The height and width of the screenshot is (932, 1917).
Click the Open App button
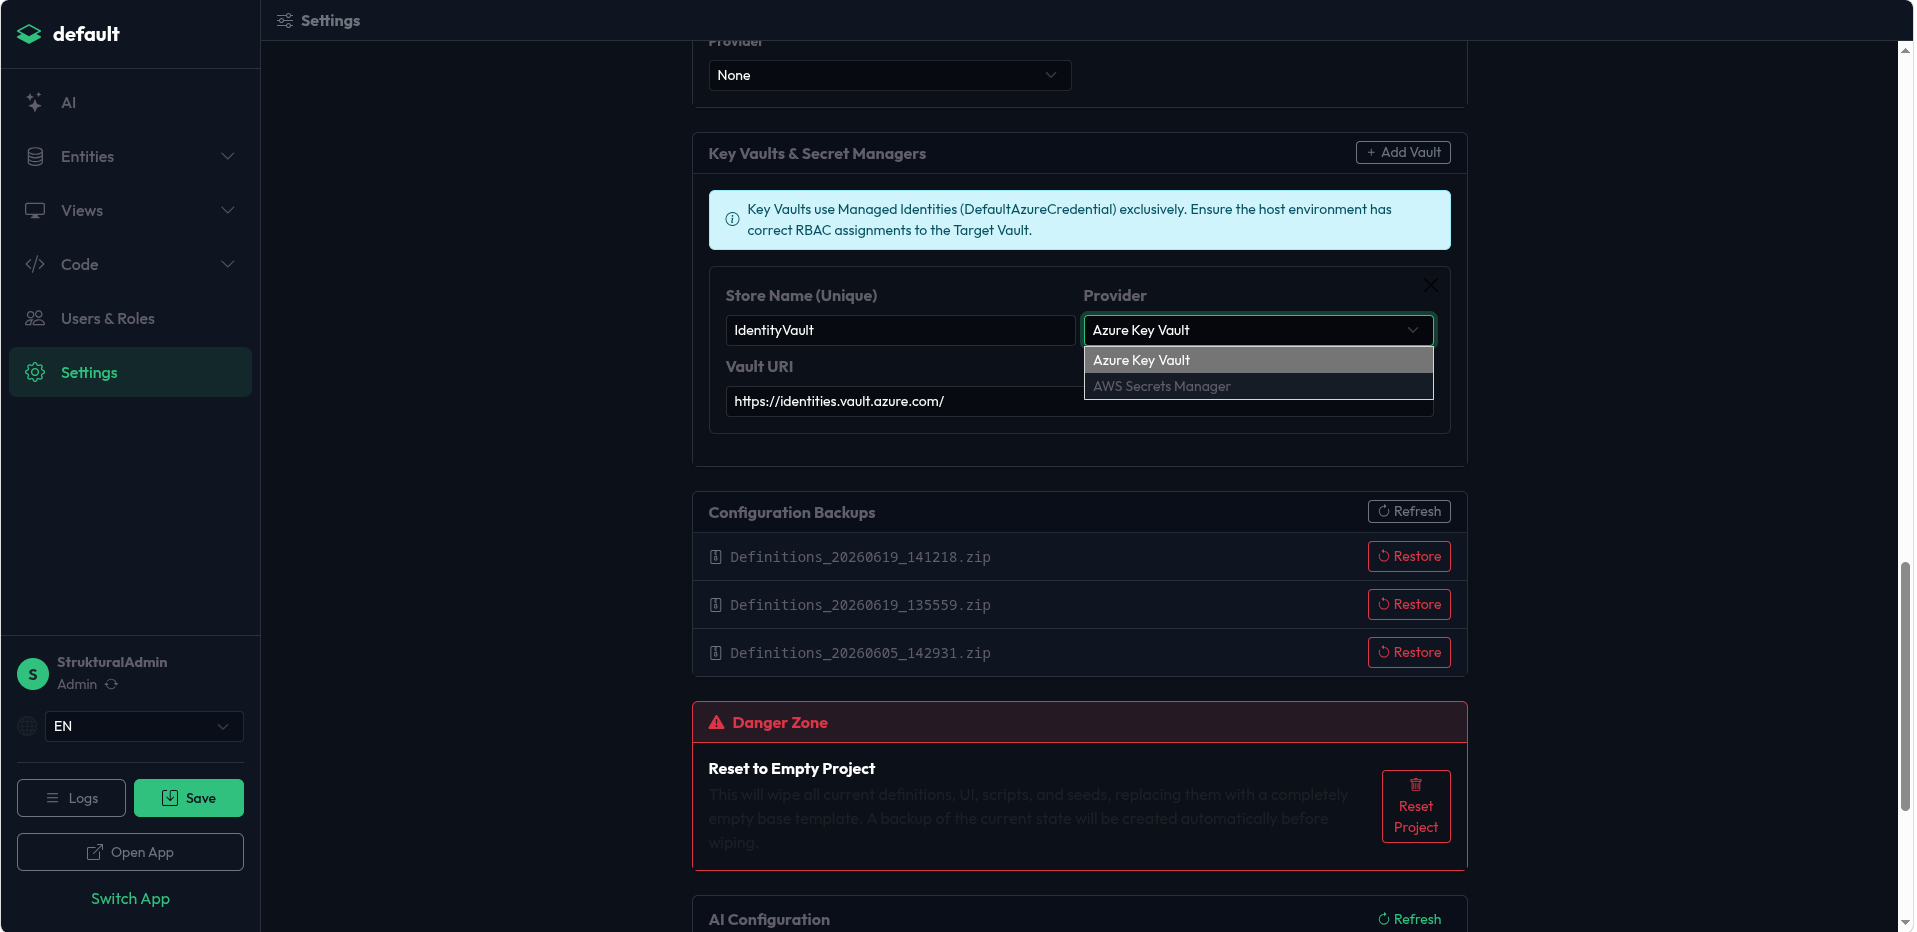[130, 852]
